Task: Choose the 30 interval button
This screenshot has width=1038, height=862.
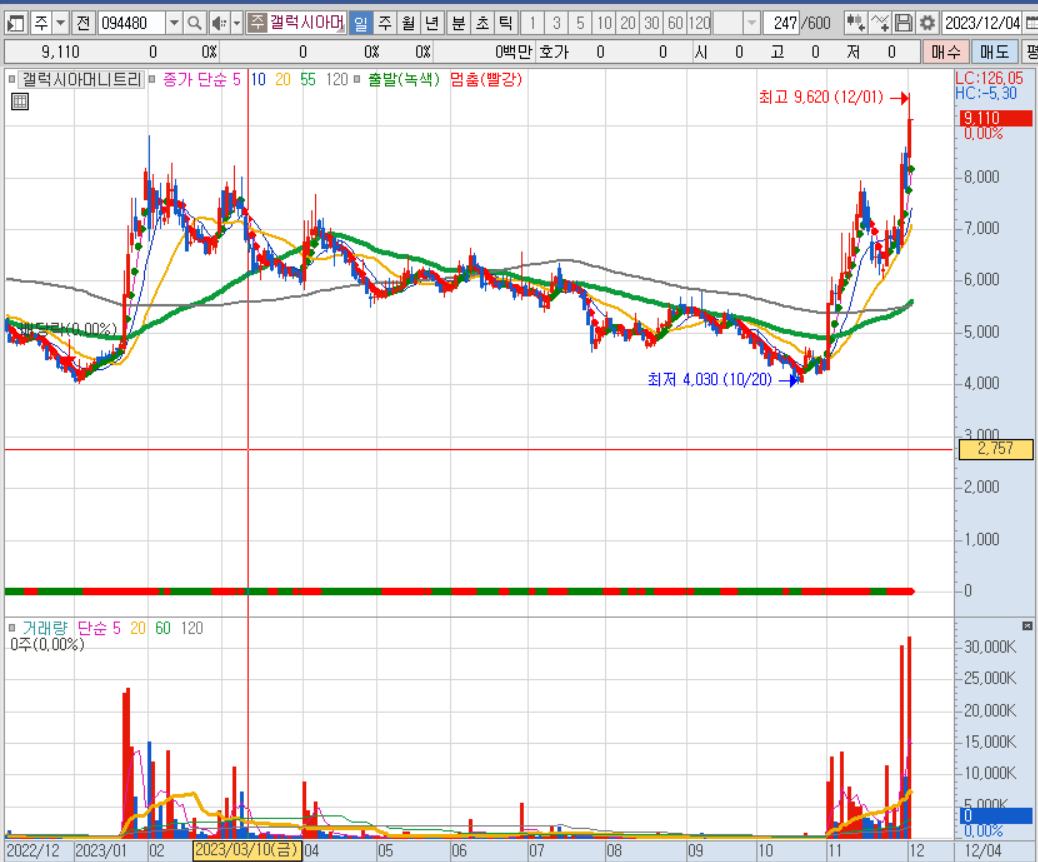Action: tap(651, 23)
